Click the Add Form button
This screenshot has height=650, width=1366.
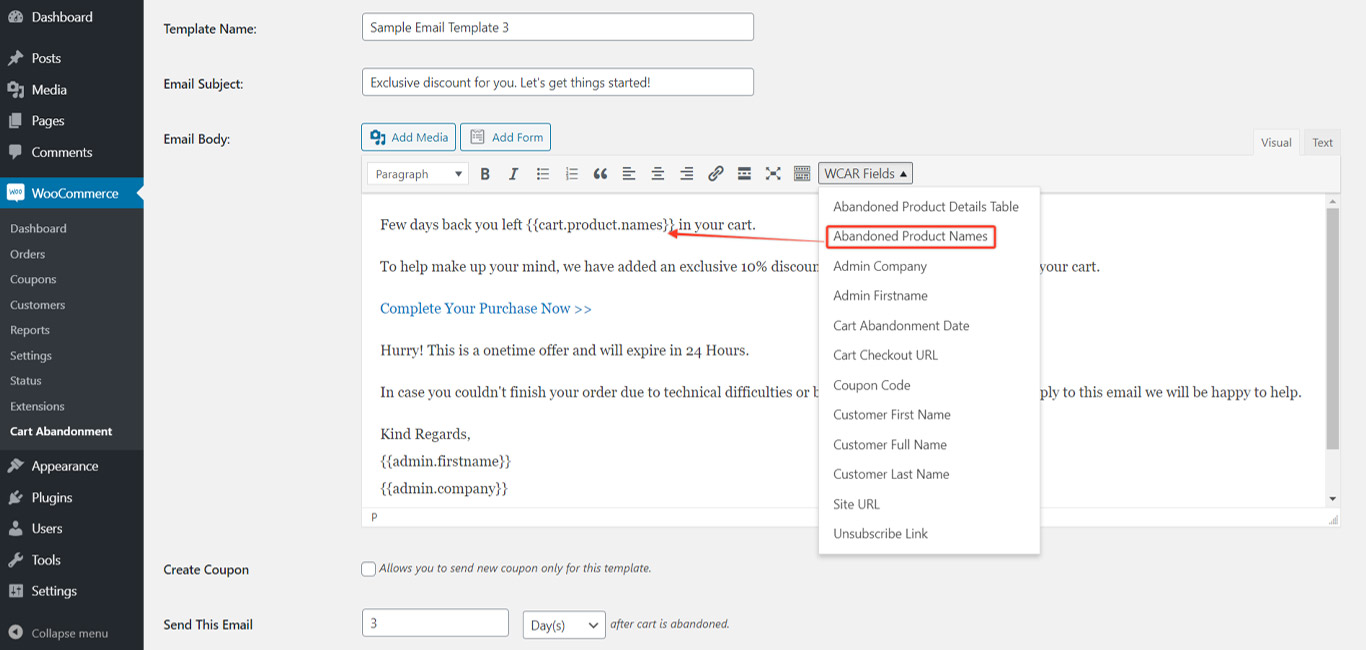tap(506, 137)
